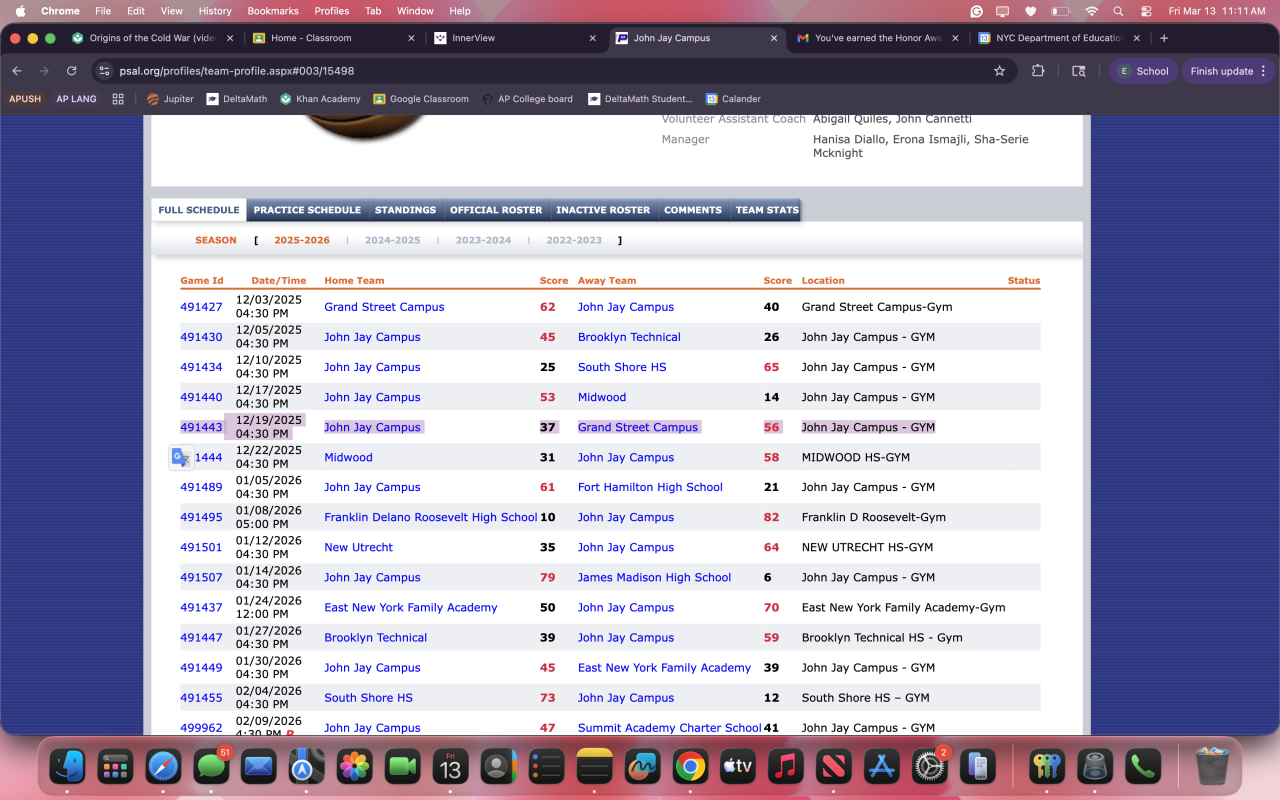Open the APUSH bookmark folder

[26, 99]
